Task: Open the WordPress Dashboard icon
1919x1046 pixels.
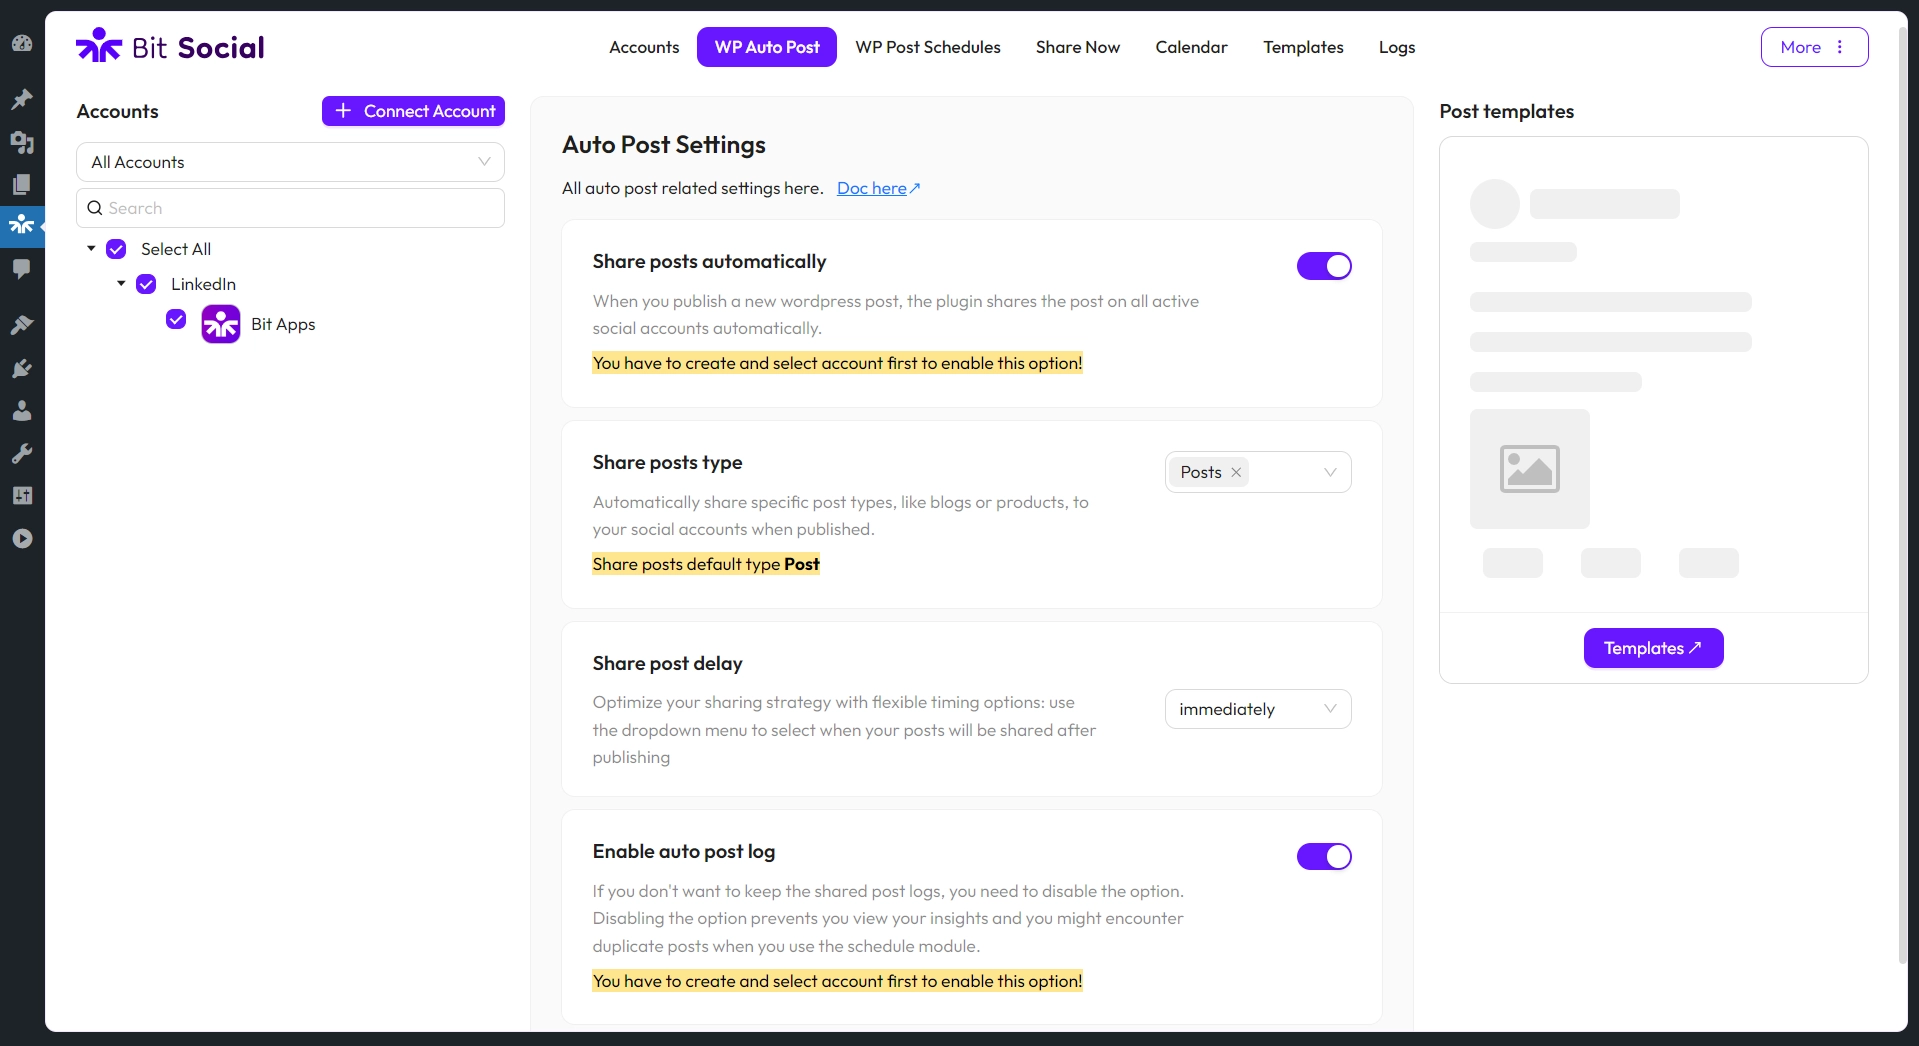Action: (22, 43)
